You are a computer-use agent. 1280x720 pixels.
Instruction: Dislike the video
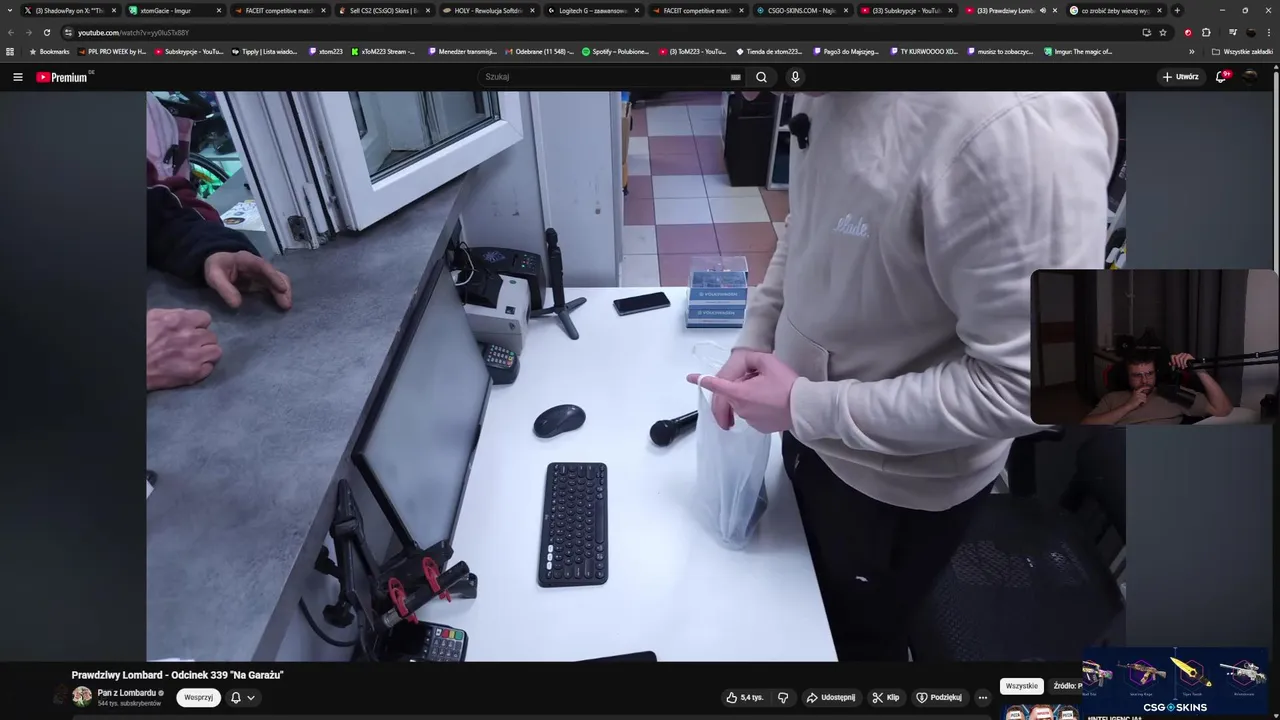pyautogui.click(x=783, y=697)
